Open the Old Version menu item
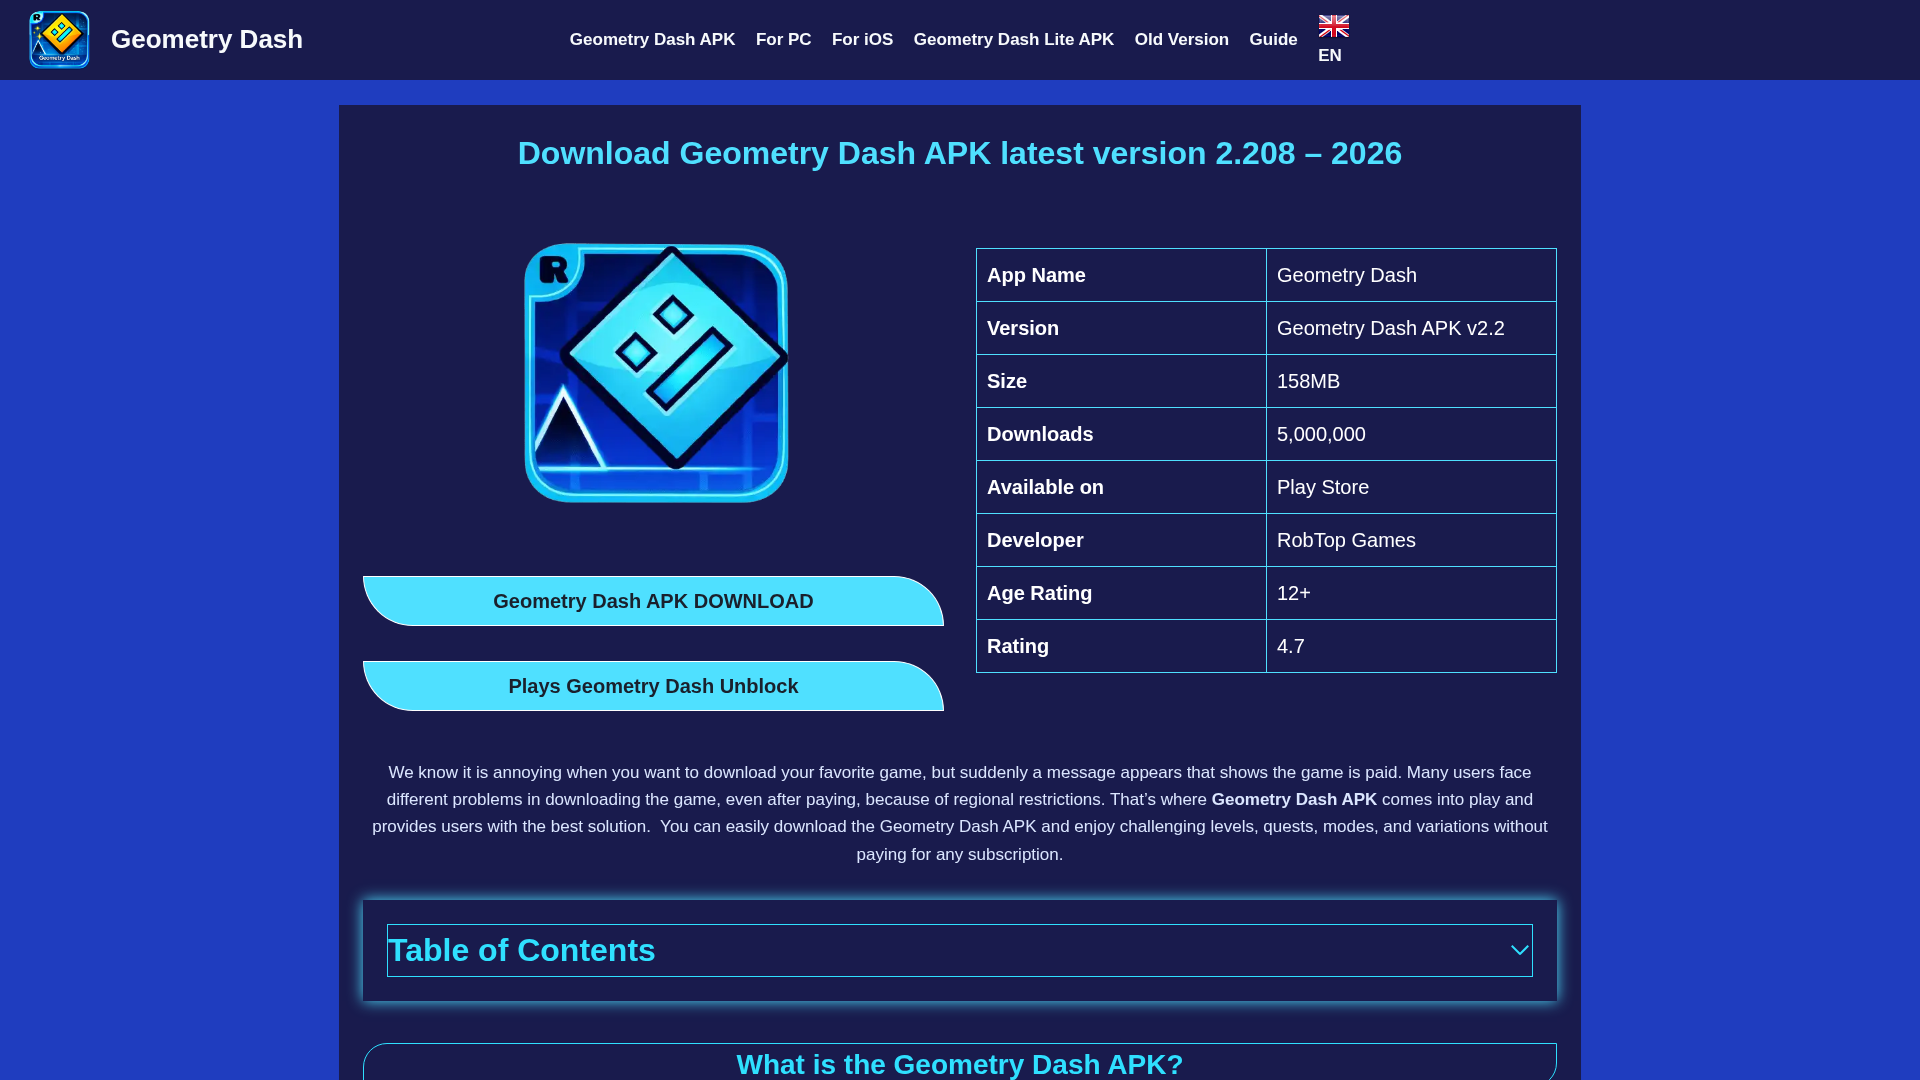 [1181, 40]
